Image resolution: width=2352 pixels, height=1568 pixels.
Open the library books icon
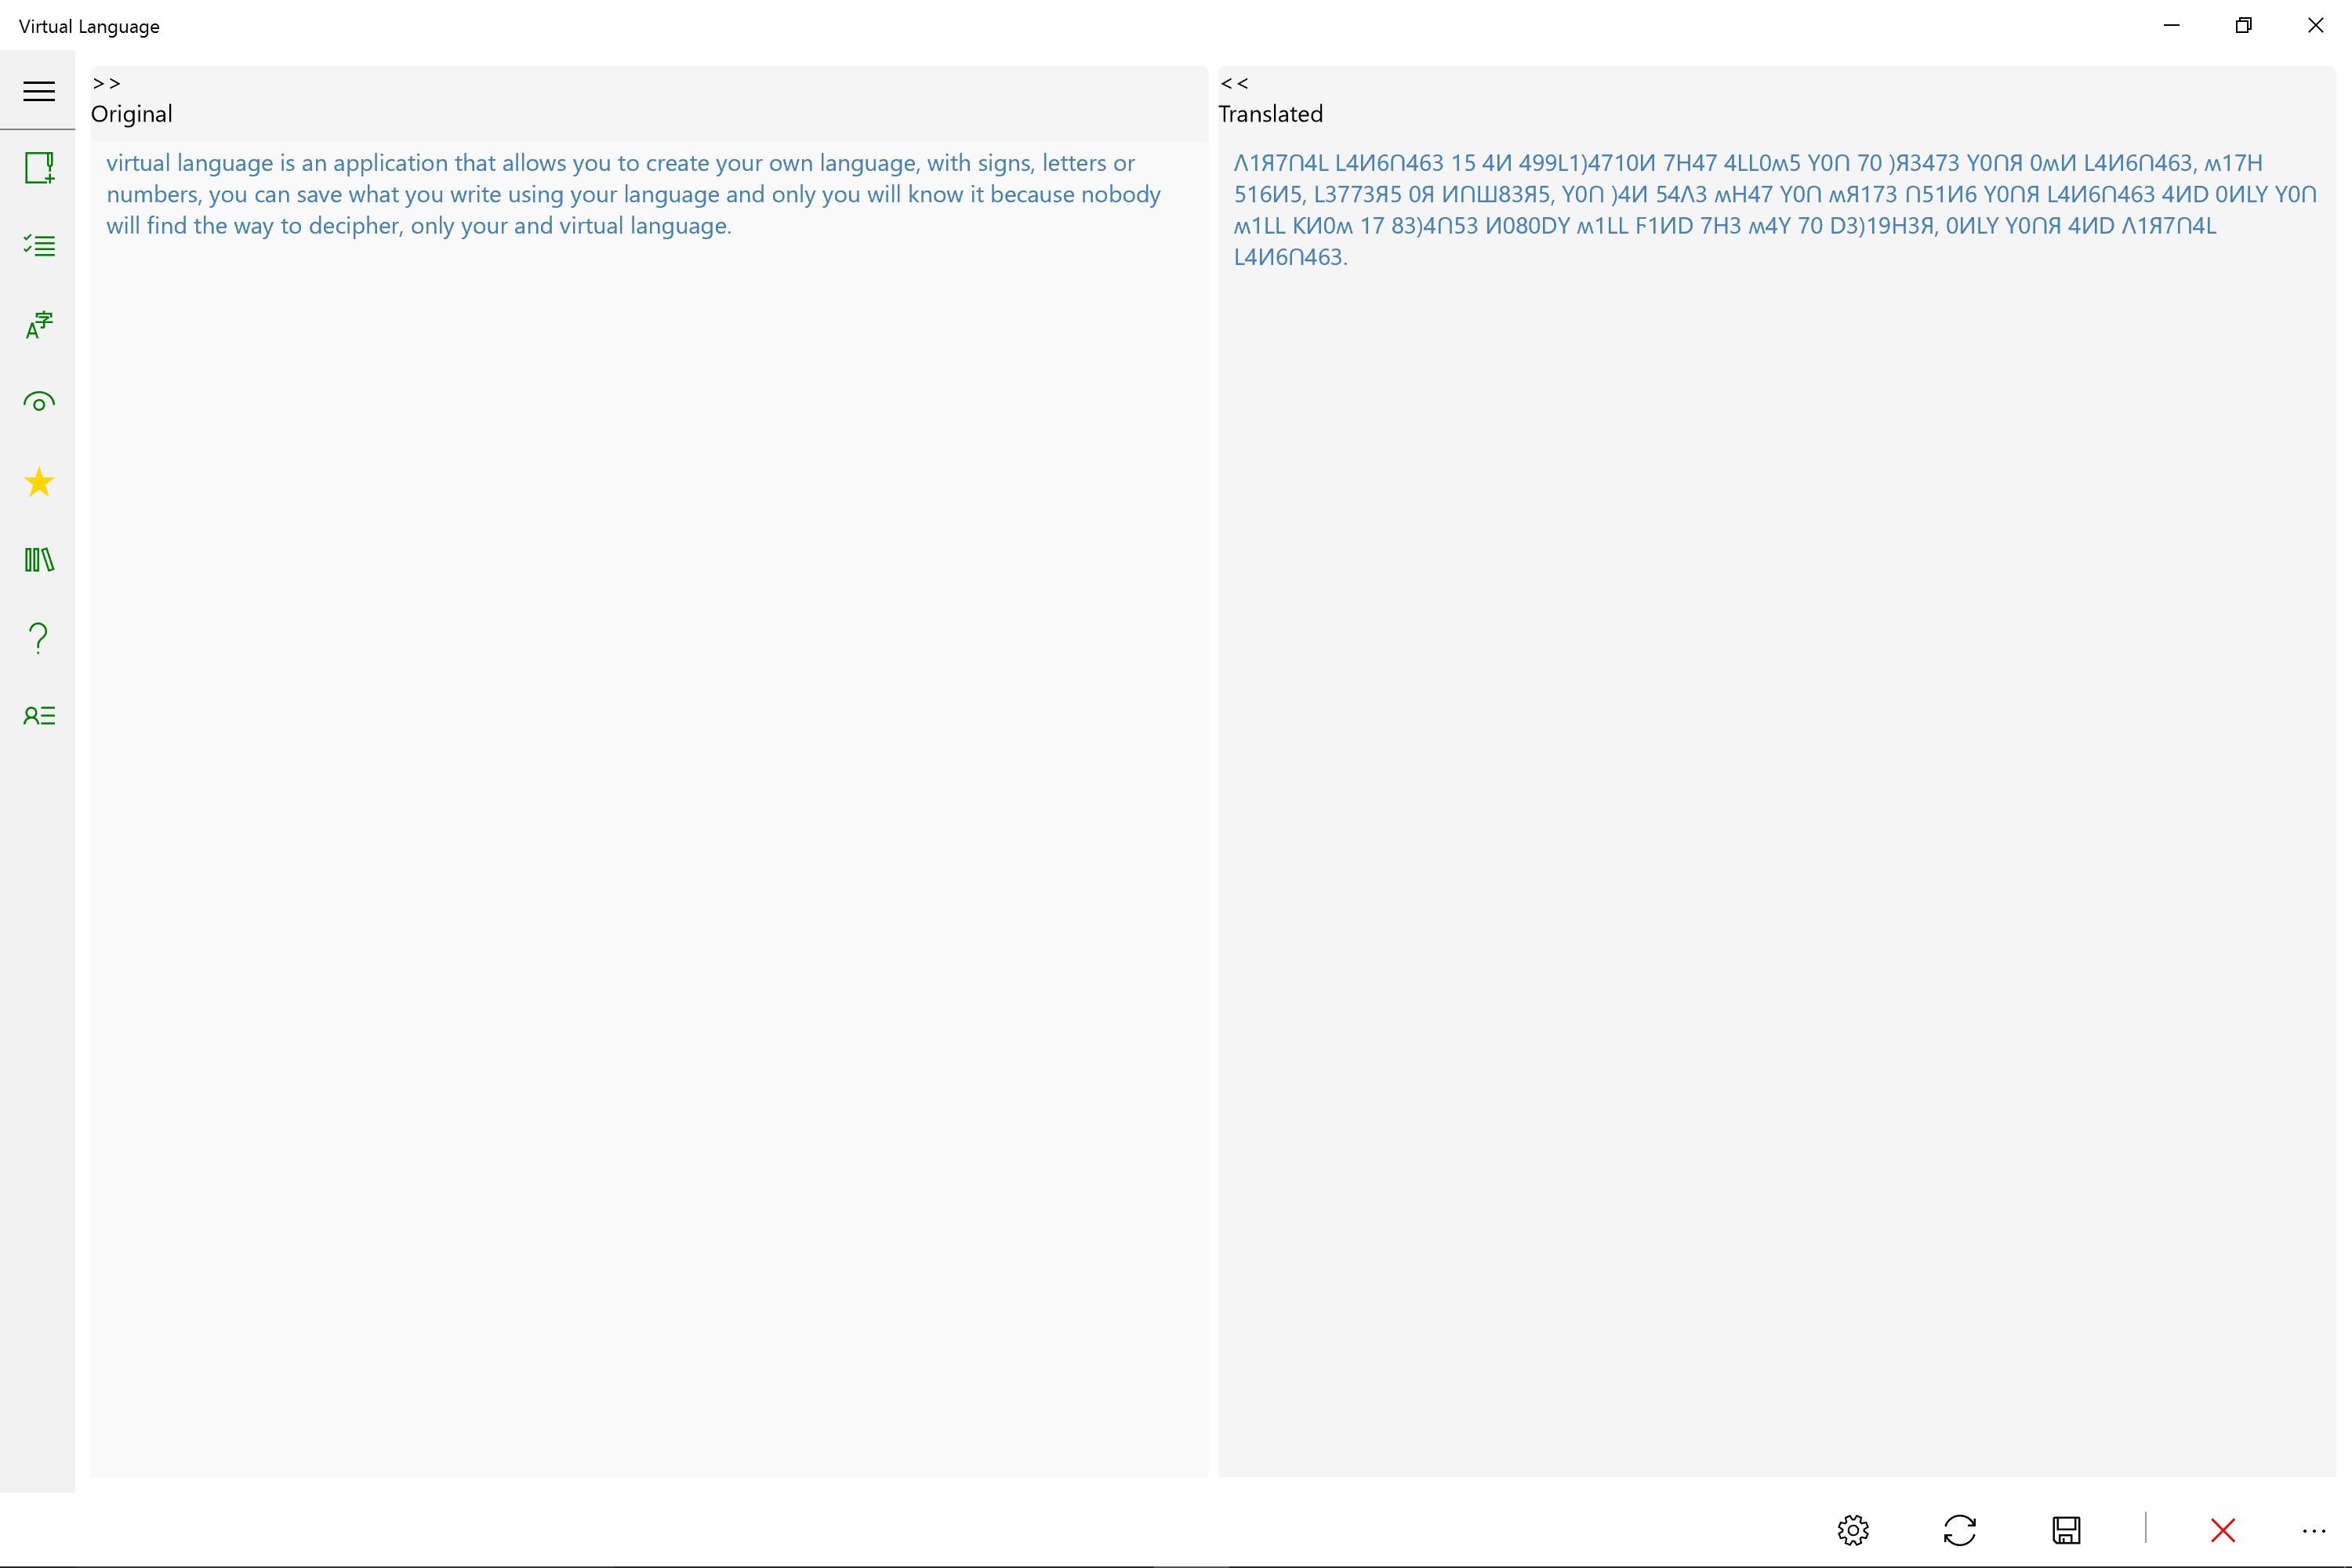(39, 559)
